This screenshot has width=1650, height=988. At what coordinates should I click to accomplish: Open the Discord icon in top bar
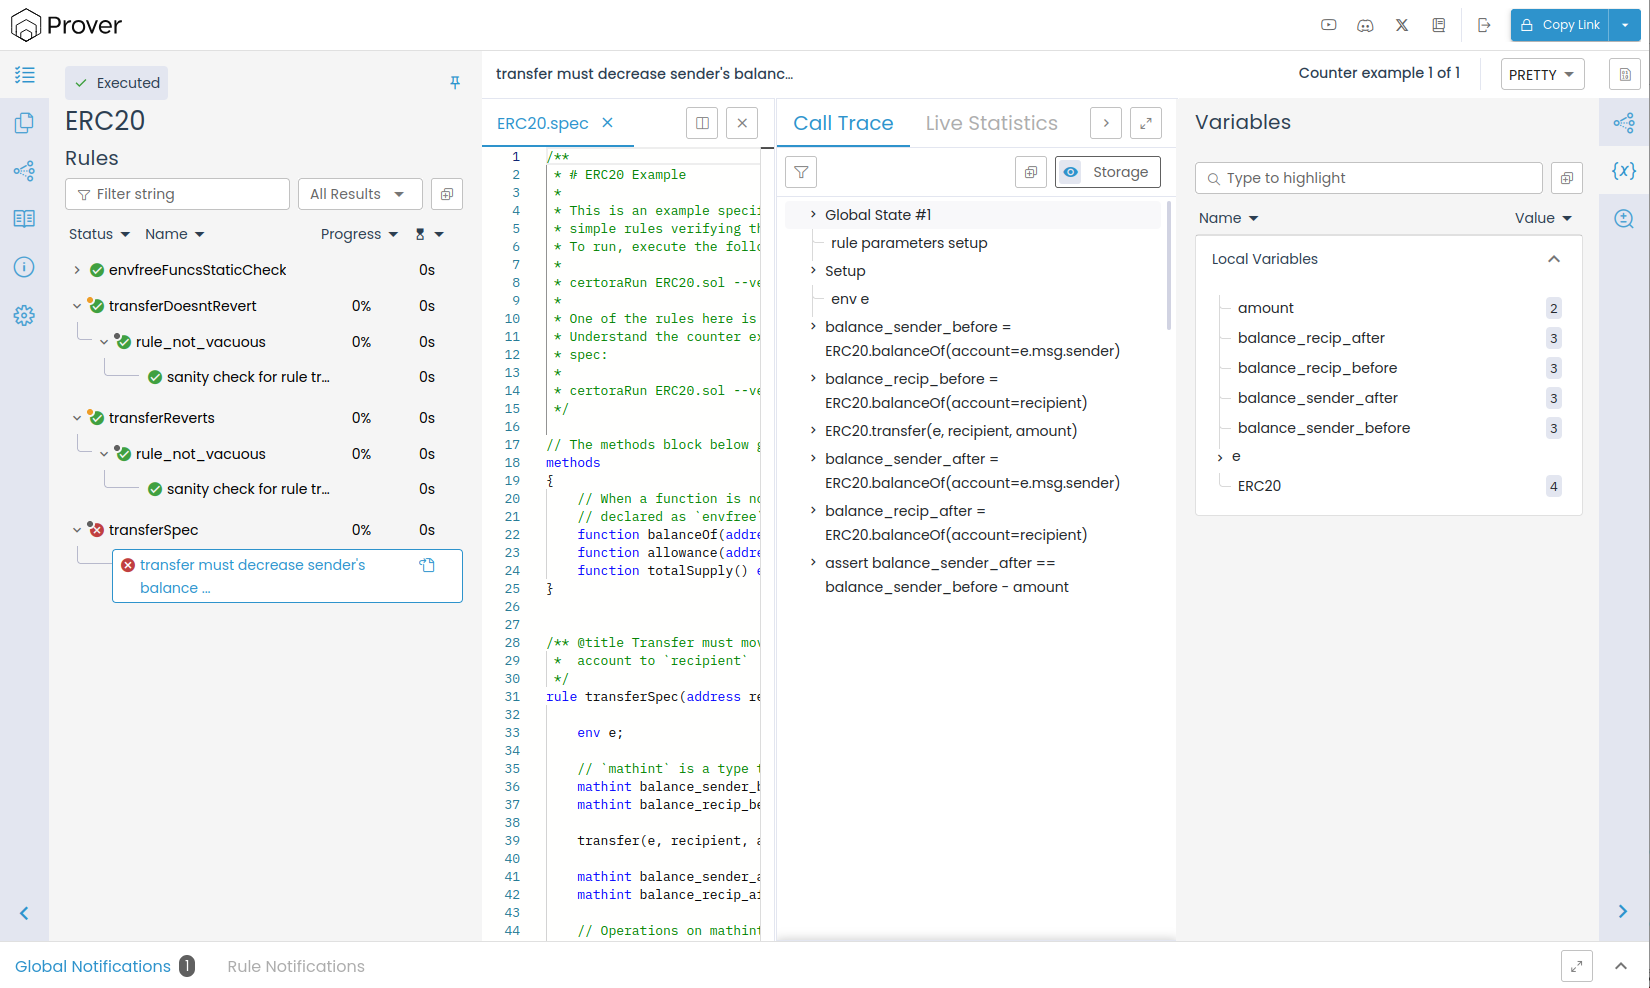click(x=1365, y=26)
